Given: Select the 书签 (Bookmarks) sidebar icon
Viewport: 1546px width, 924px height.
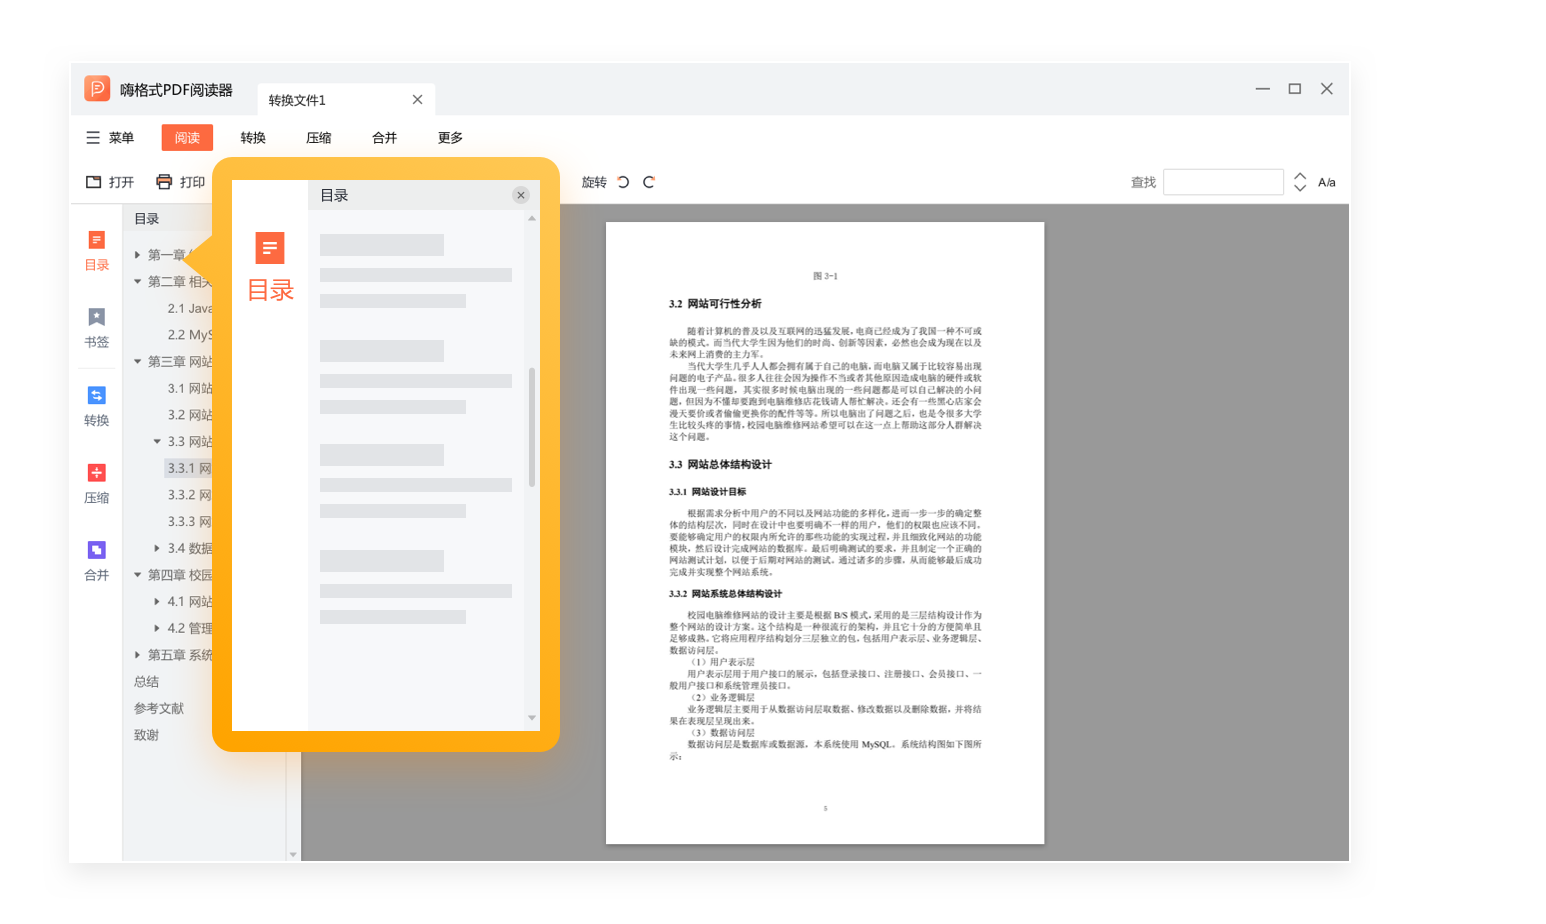Looking at the screenshot, I should (x=96, y=317).
